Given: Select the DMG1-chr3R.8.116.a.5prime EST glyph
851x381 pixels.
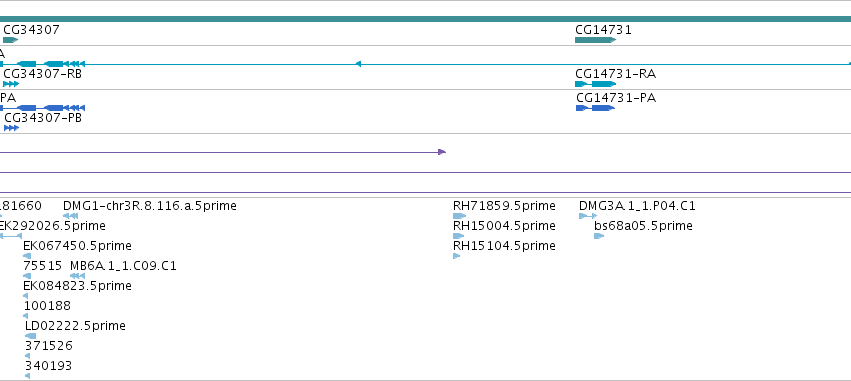Looking at the screenshot, I should point(71,216).
